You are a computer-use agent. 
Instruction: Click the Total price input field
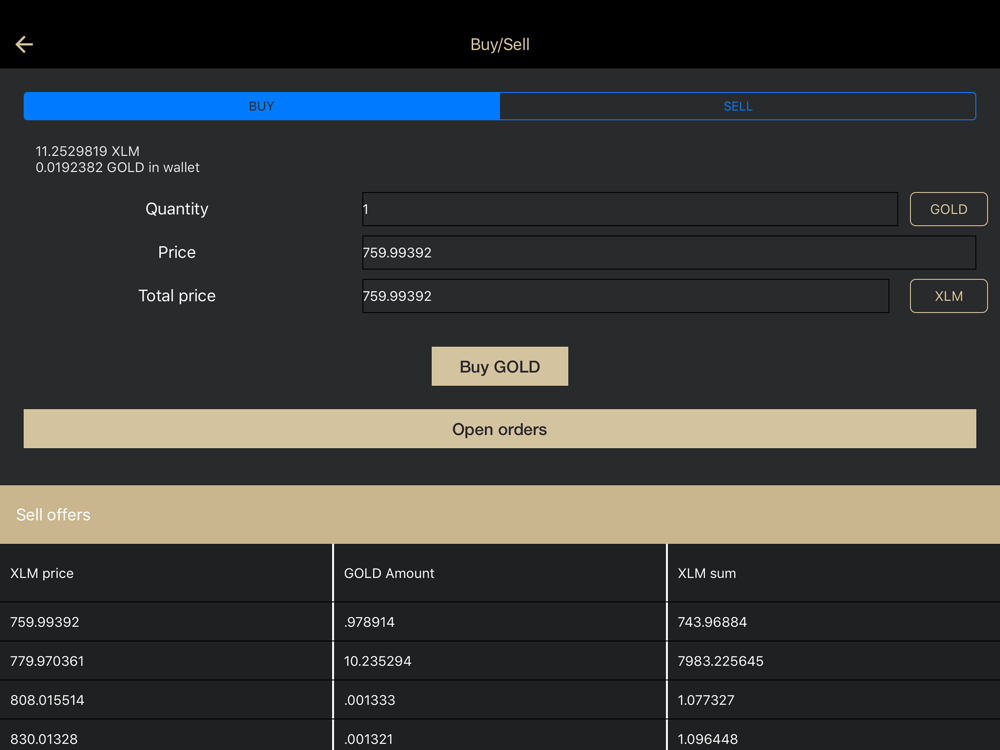coord(625,296)
